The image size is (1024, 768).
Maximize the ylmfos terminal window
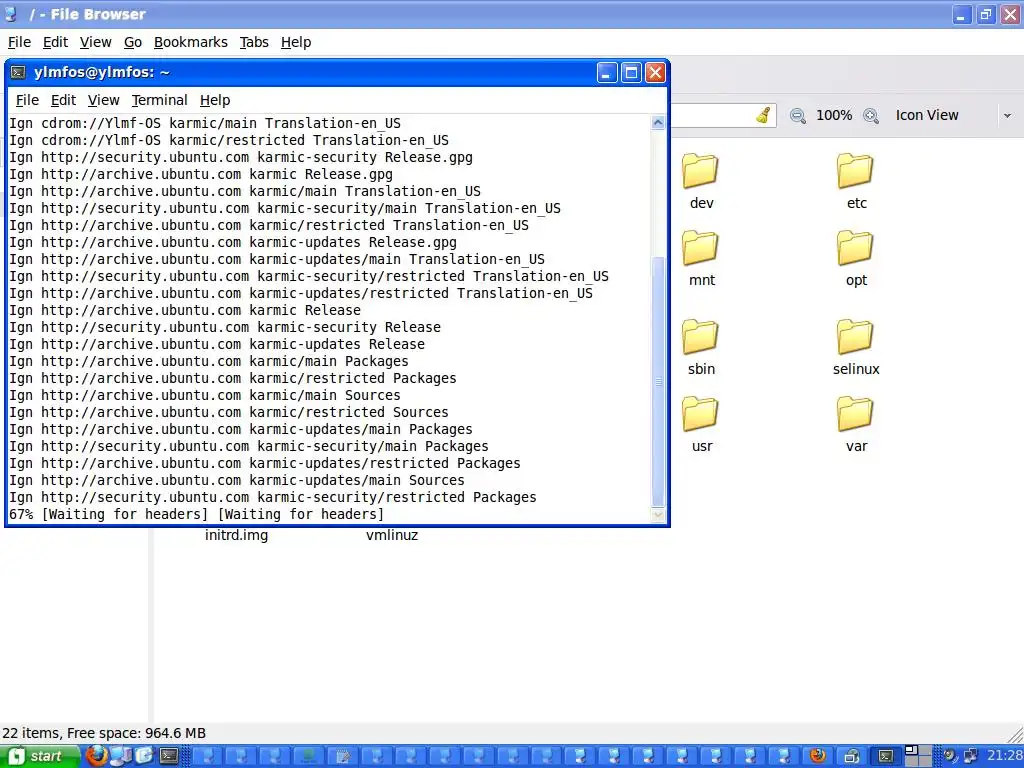(x=631, y=72)
